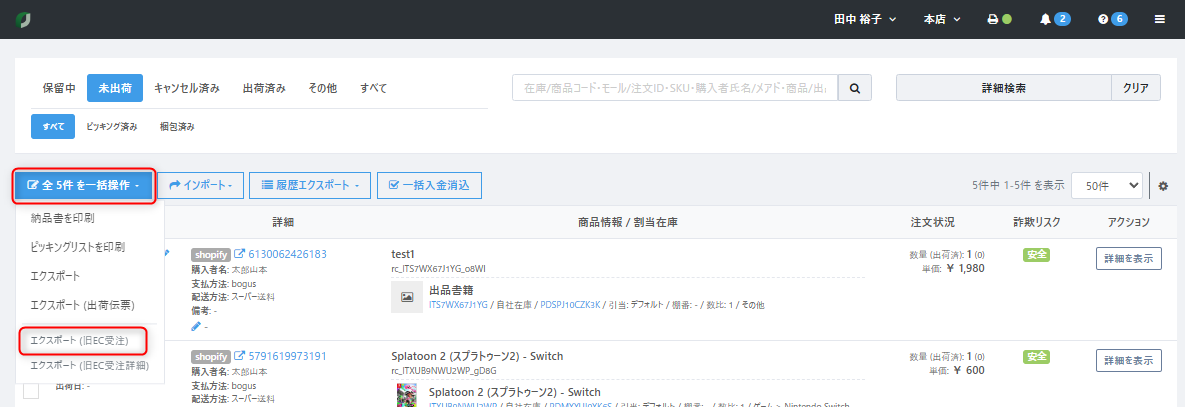
Task: Click the ¥ 1,980 unit price
Action: (x=964, y=267)
